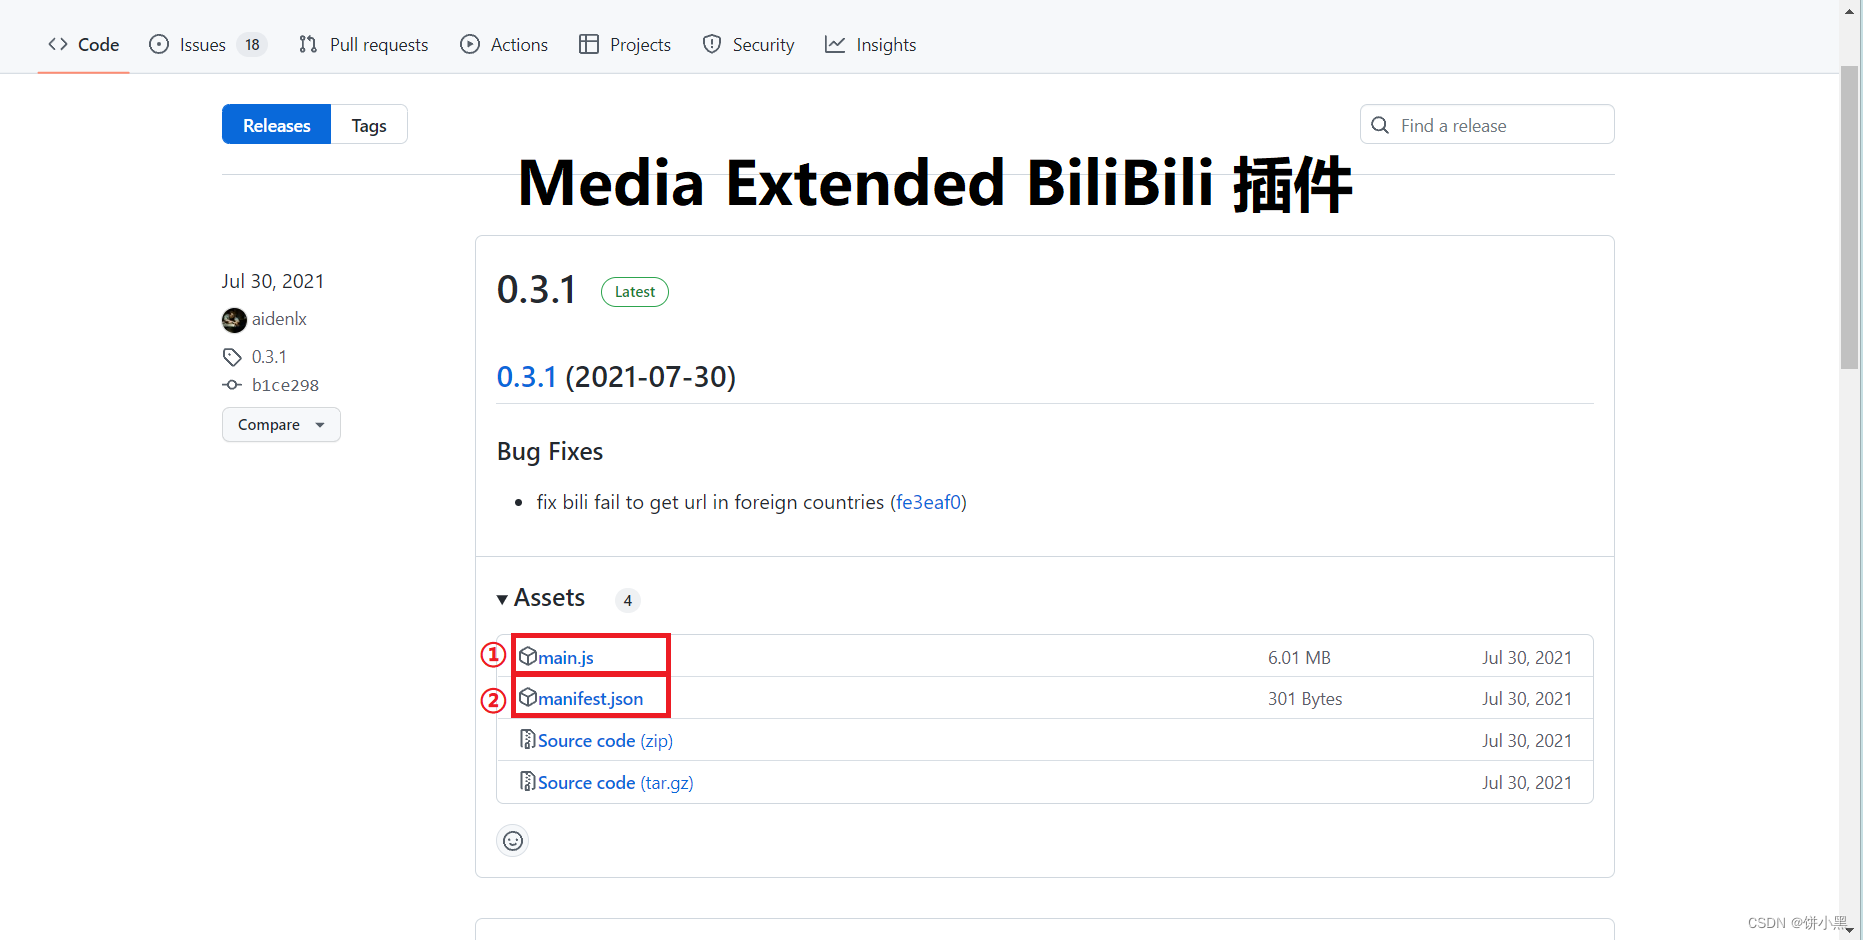Select the Pull requests icon

(x=308, y=44)
